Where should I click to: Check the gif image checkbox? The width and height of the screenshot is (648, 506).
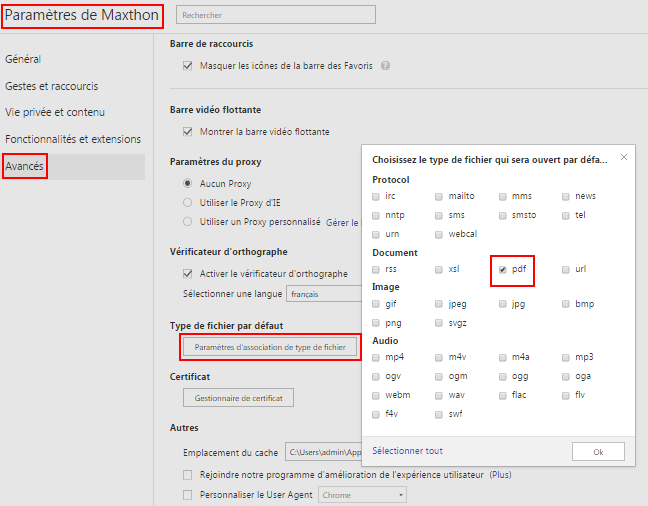(376, 304)
